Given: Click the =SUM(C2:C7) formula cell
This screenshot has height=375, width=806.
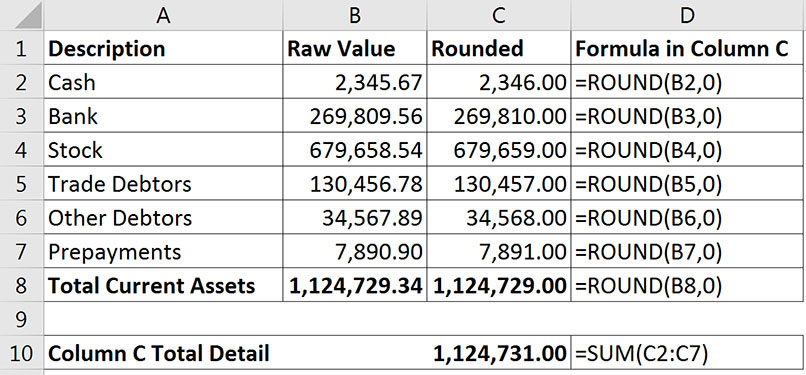Looking at the screenshot, I should [x=688, y=353].
